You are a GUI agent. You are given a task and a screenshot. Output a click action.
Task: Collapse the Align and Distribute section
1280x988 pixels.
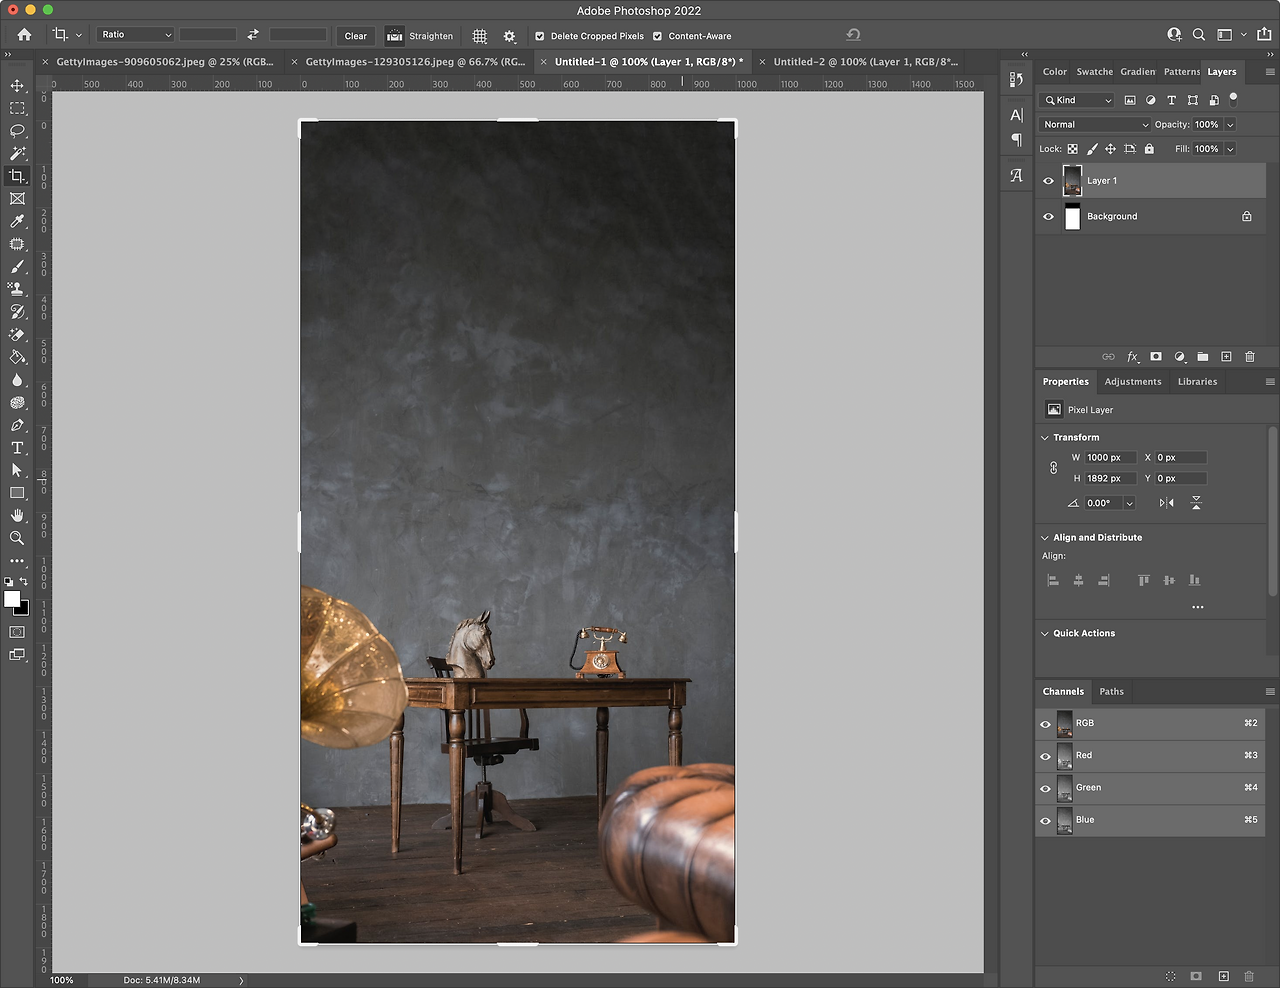pyautogui.click(x=1045, y=538)
